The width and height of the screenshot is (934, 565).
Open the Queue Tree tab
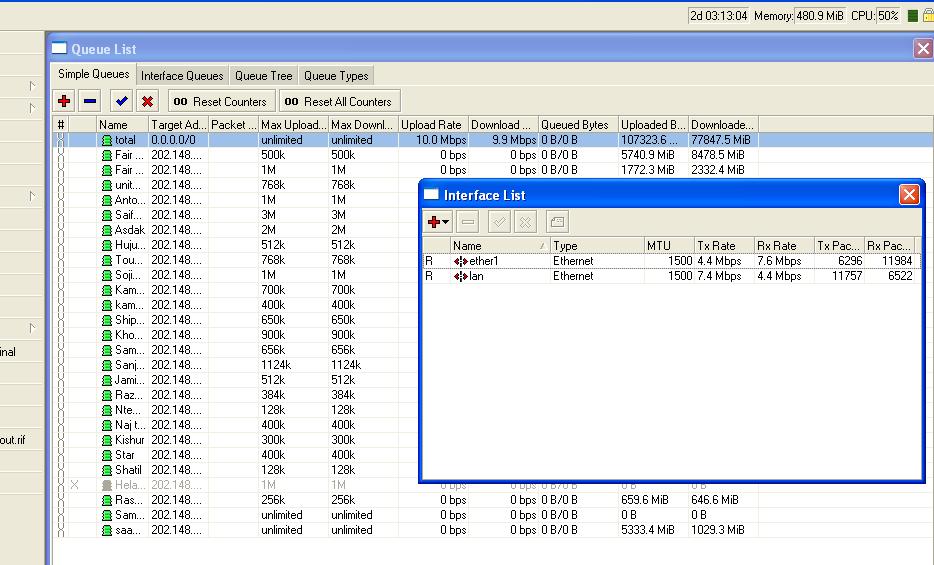click(264, 76)
